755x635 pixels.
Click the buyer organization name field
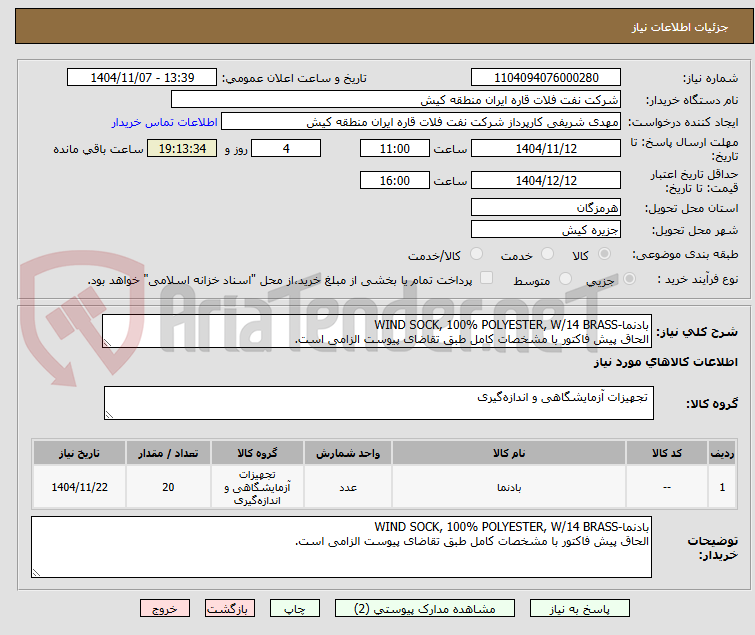pyautogui.click(x=396, y=100)
